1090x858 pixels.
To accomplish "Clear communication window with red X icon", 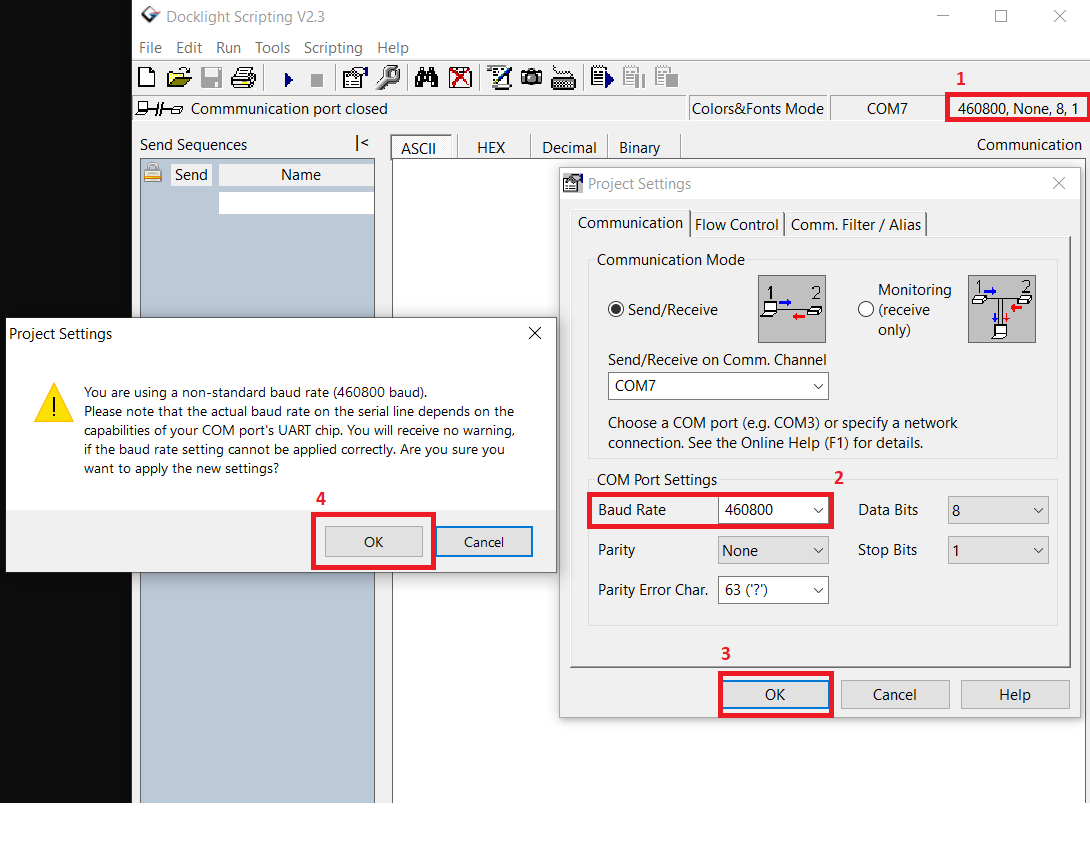I will click(460, 77).
